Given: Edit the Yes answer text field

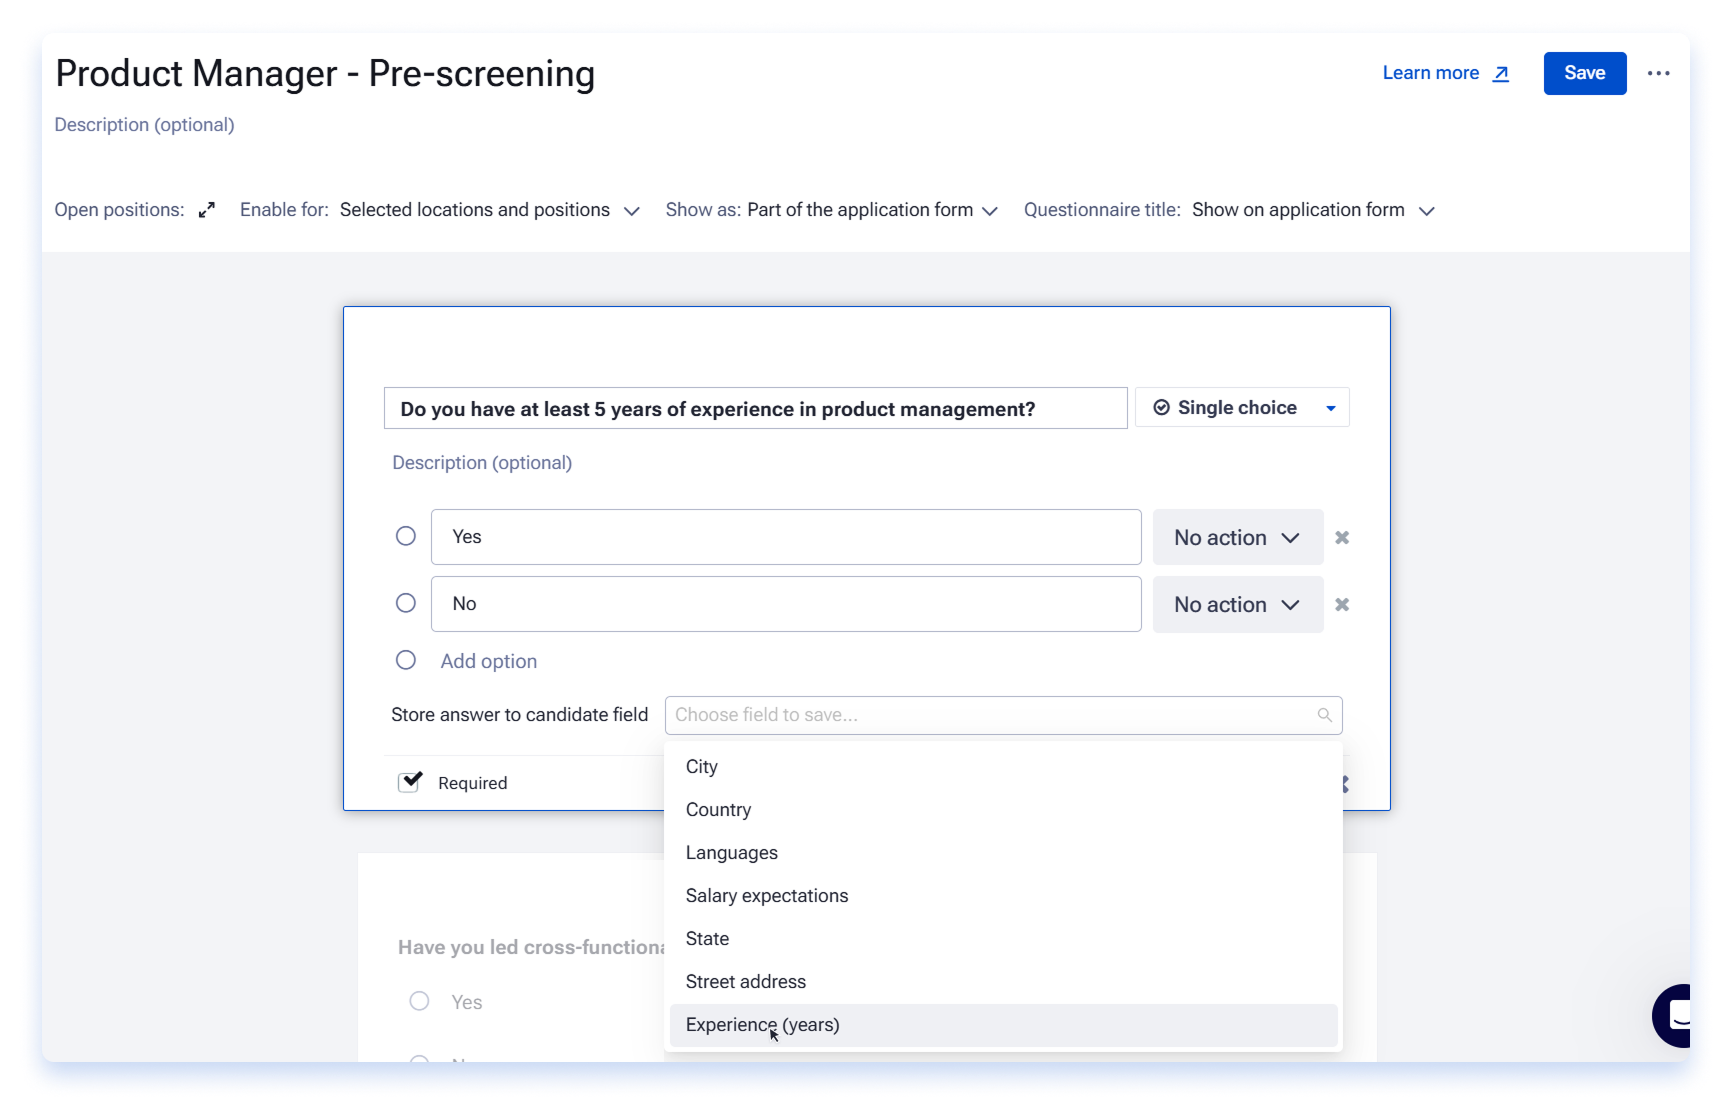Looking at the screenshot, I should (786, 537).
